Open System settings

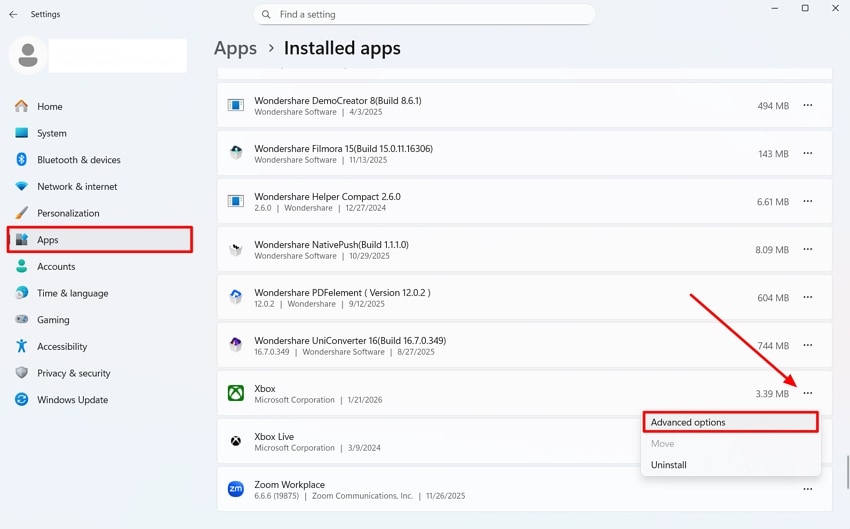100,133
